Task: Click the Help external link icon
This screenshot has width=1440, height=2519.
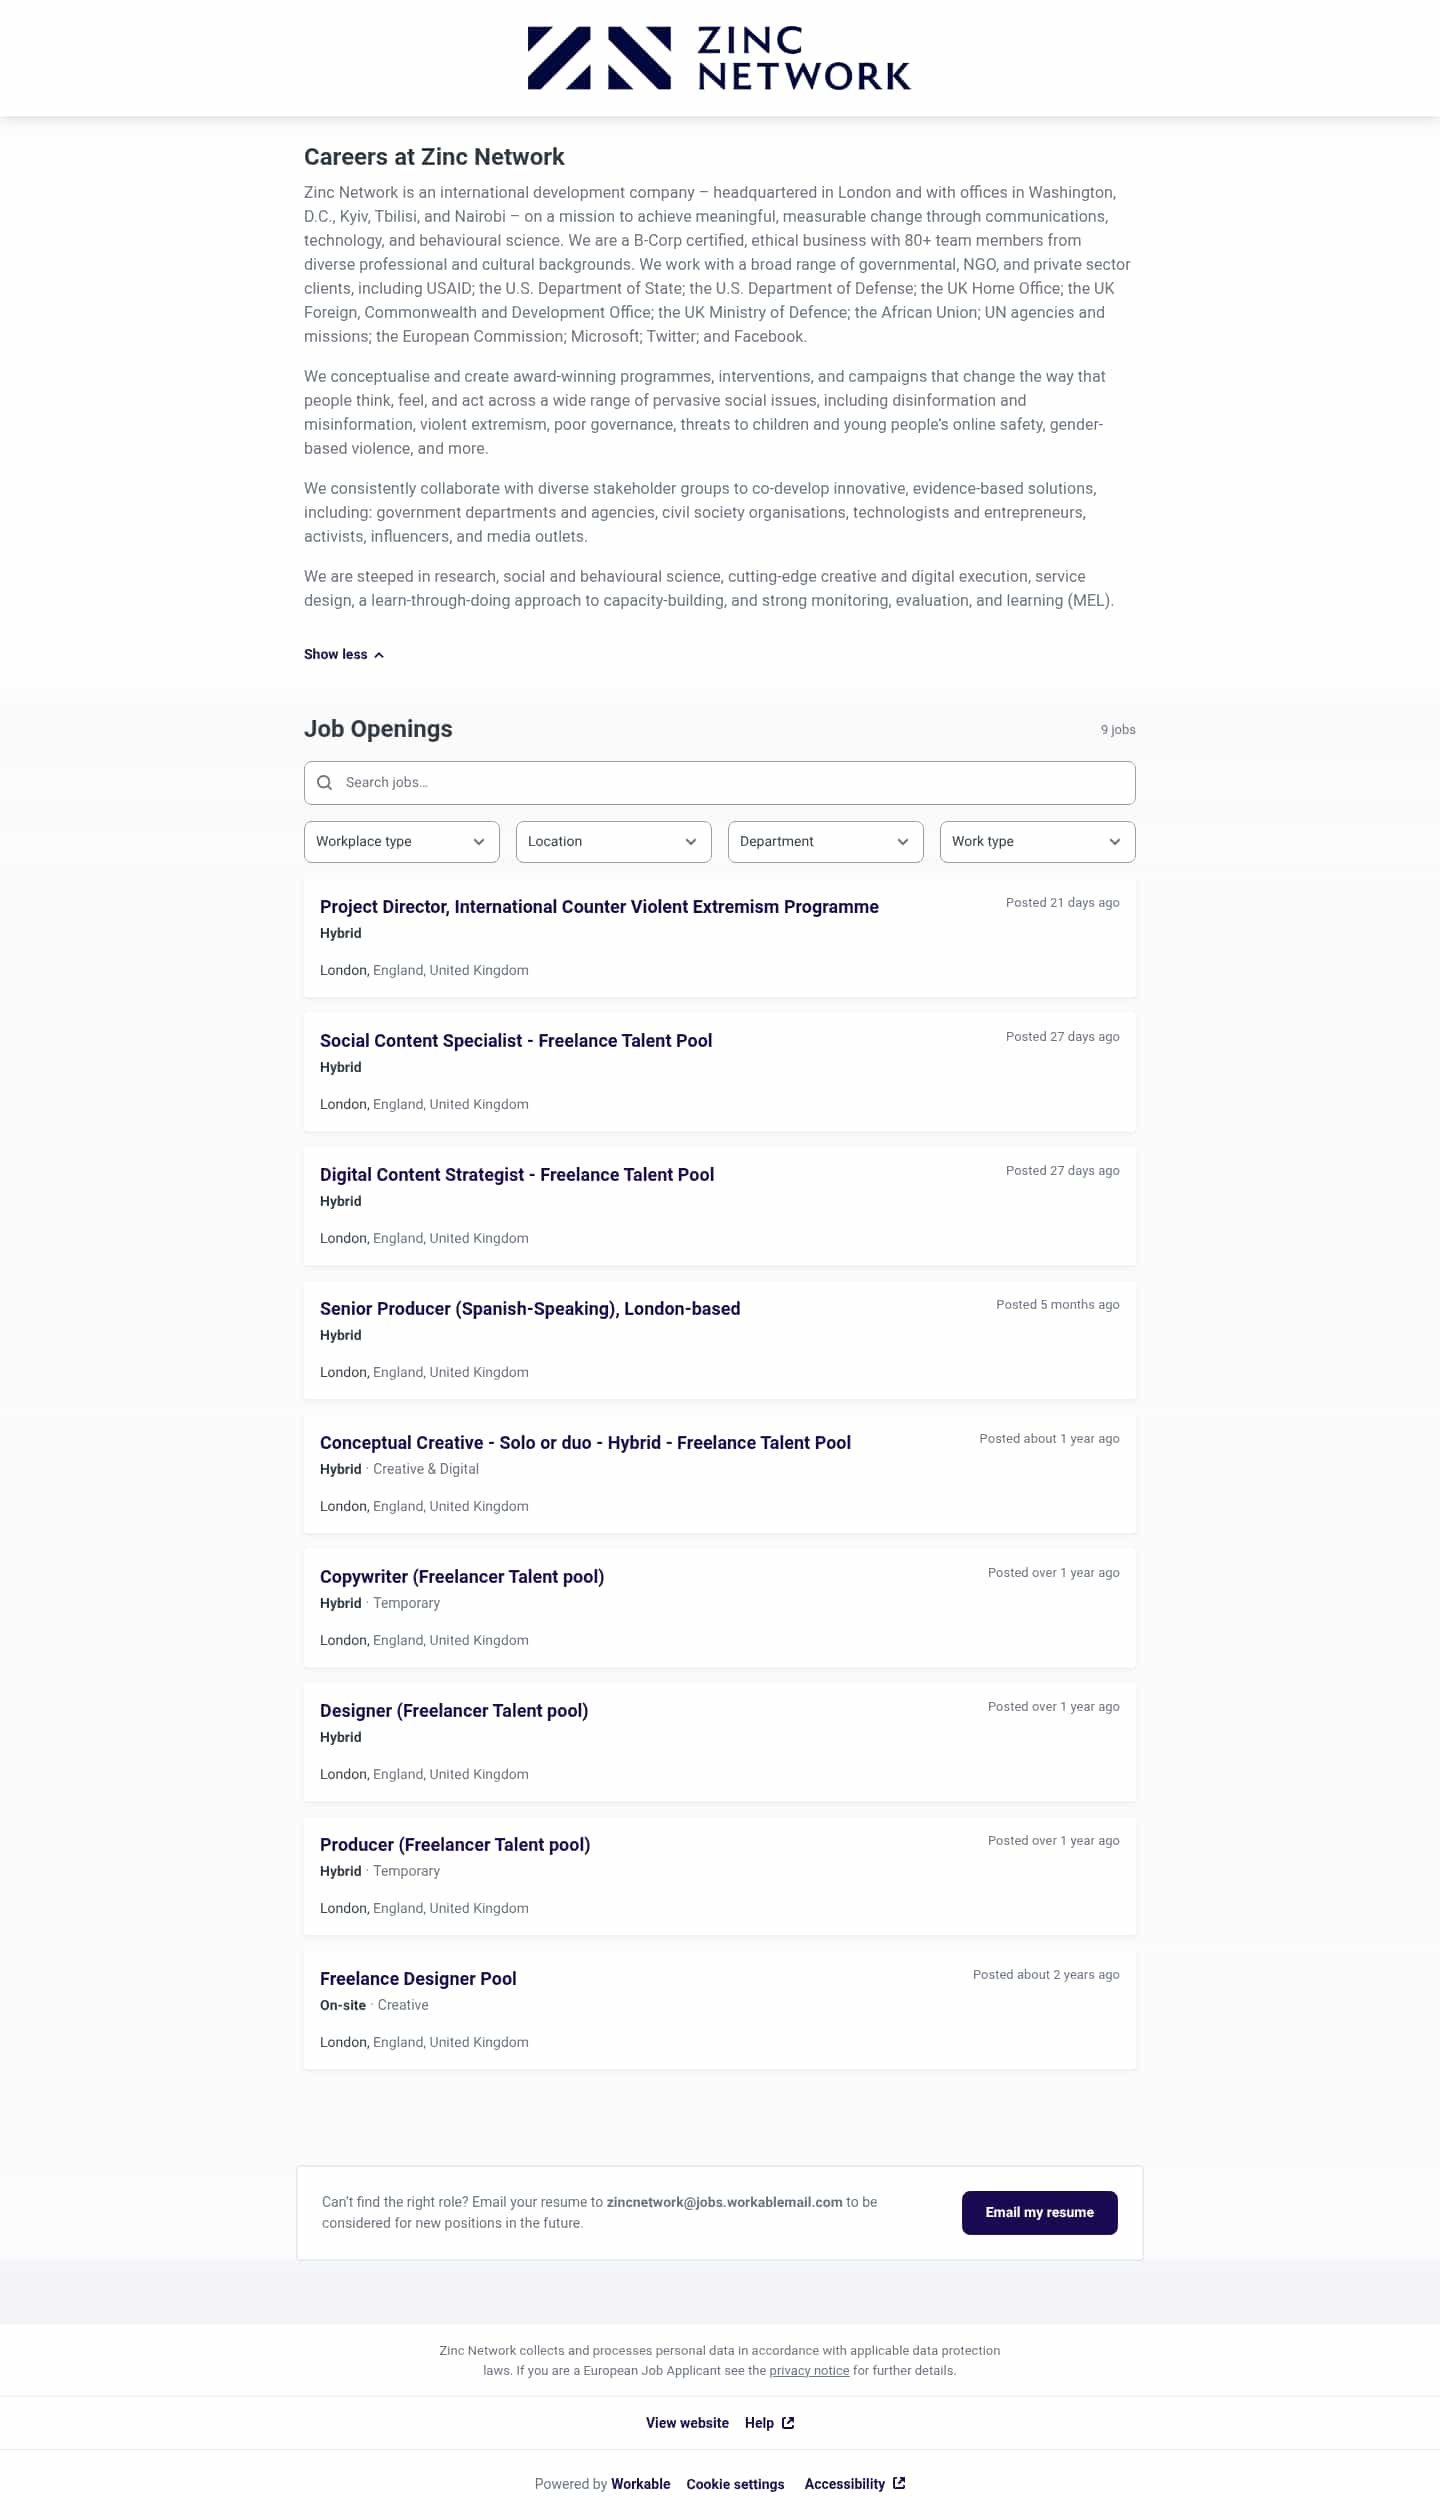Action: 788,2423
